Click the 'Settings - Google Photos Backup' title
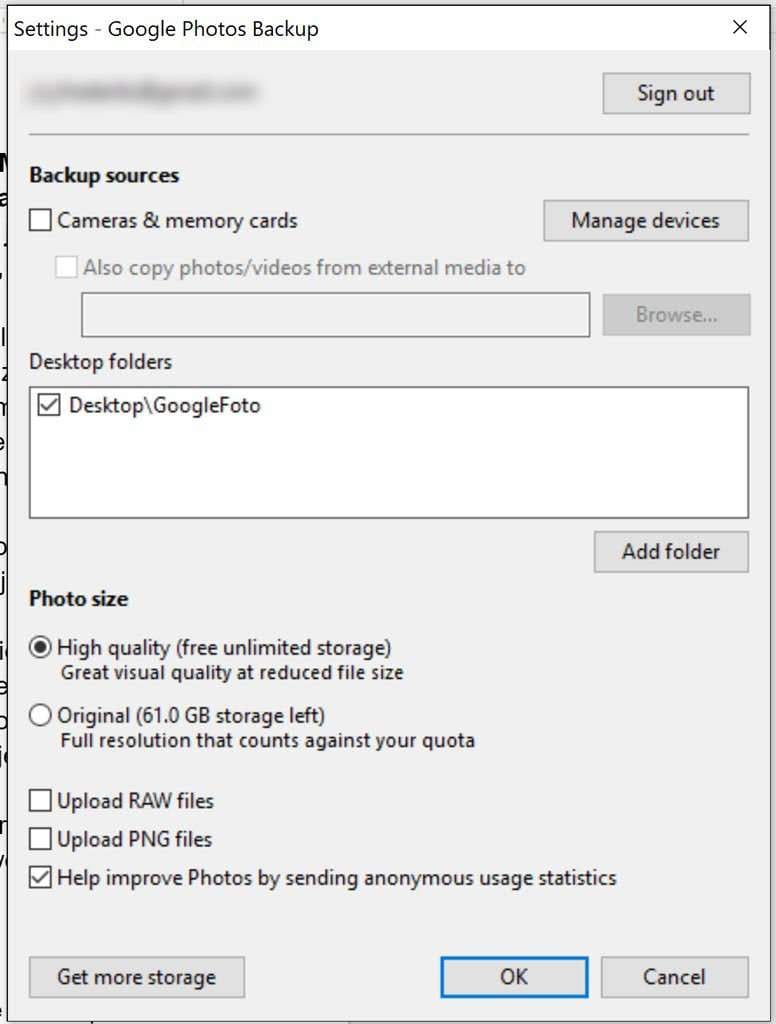 pos(166,29)
